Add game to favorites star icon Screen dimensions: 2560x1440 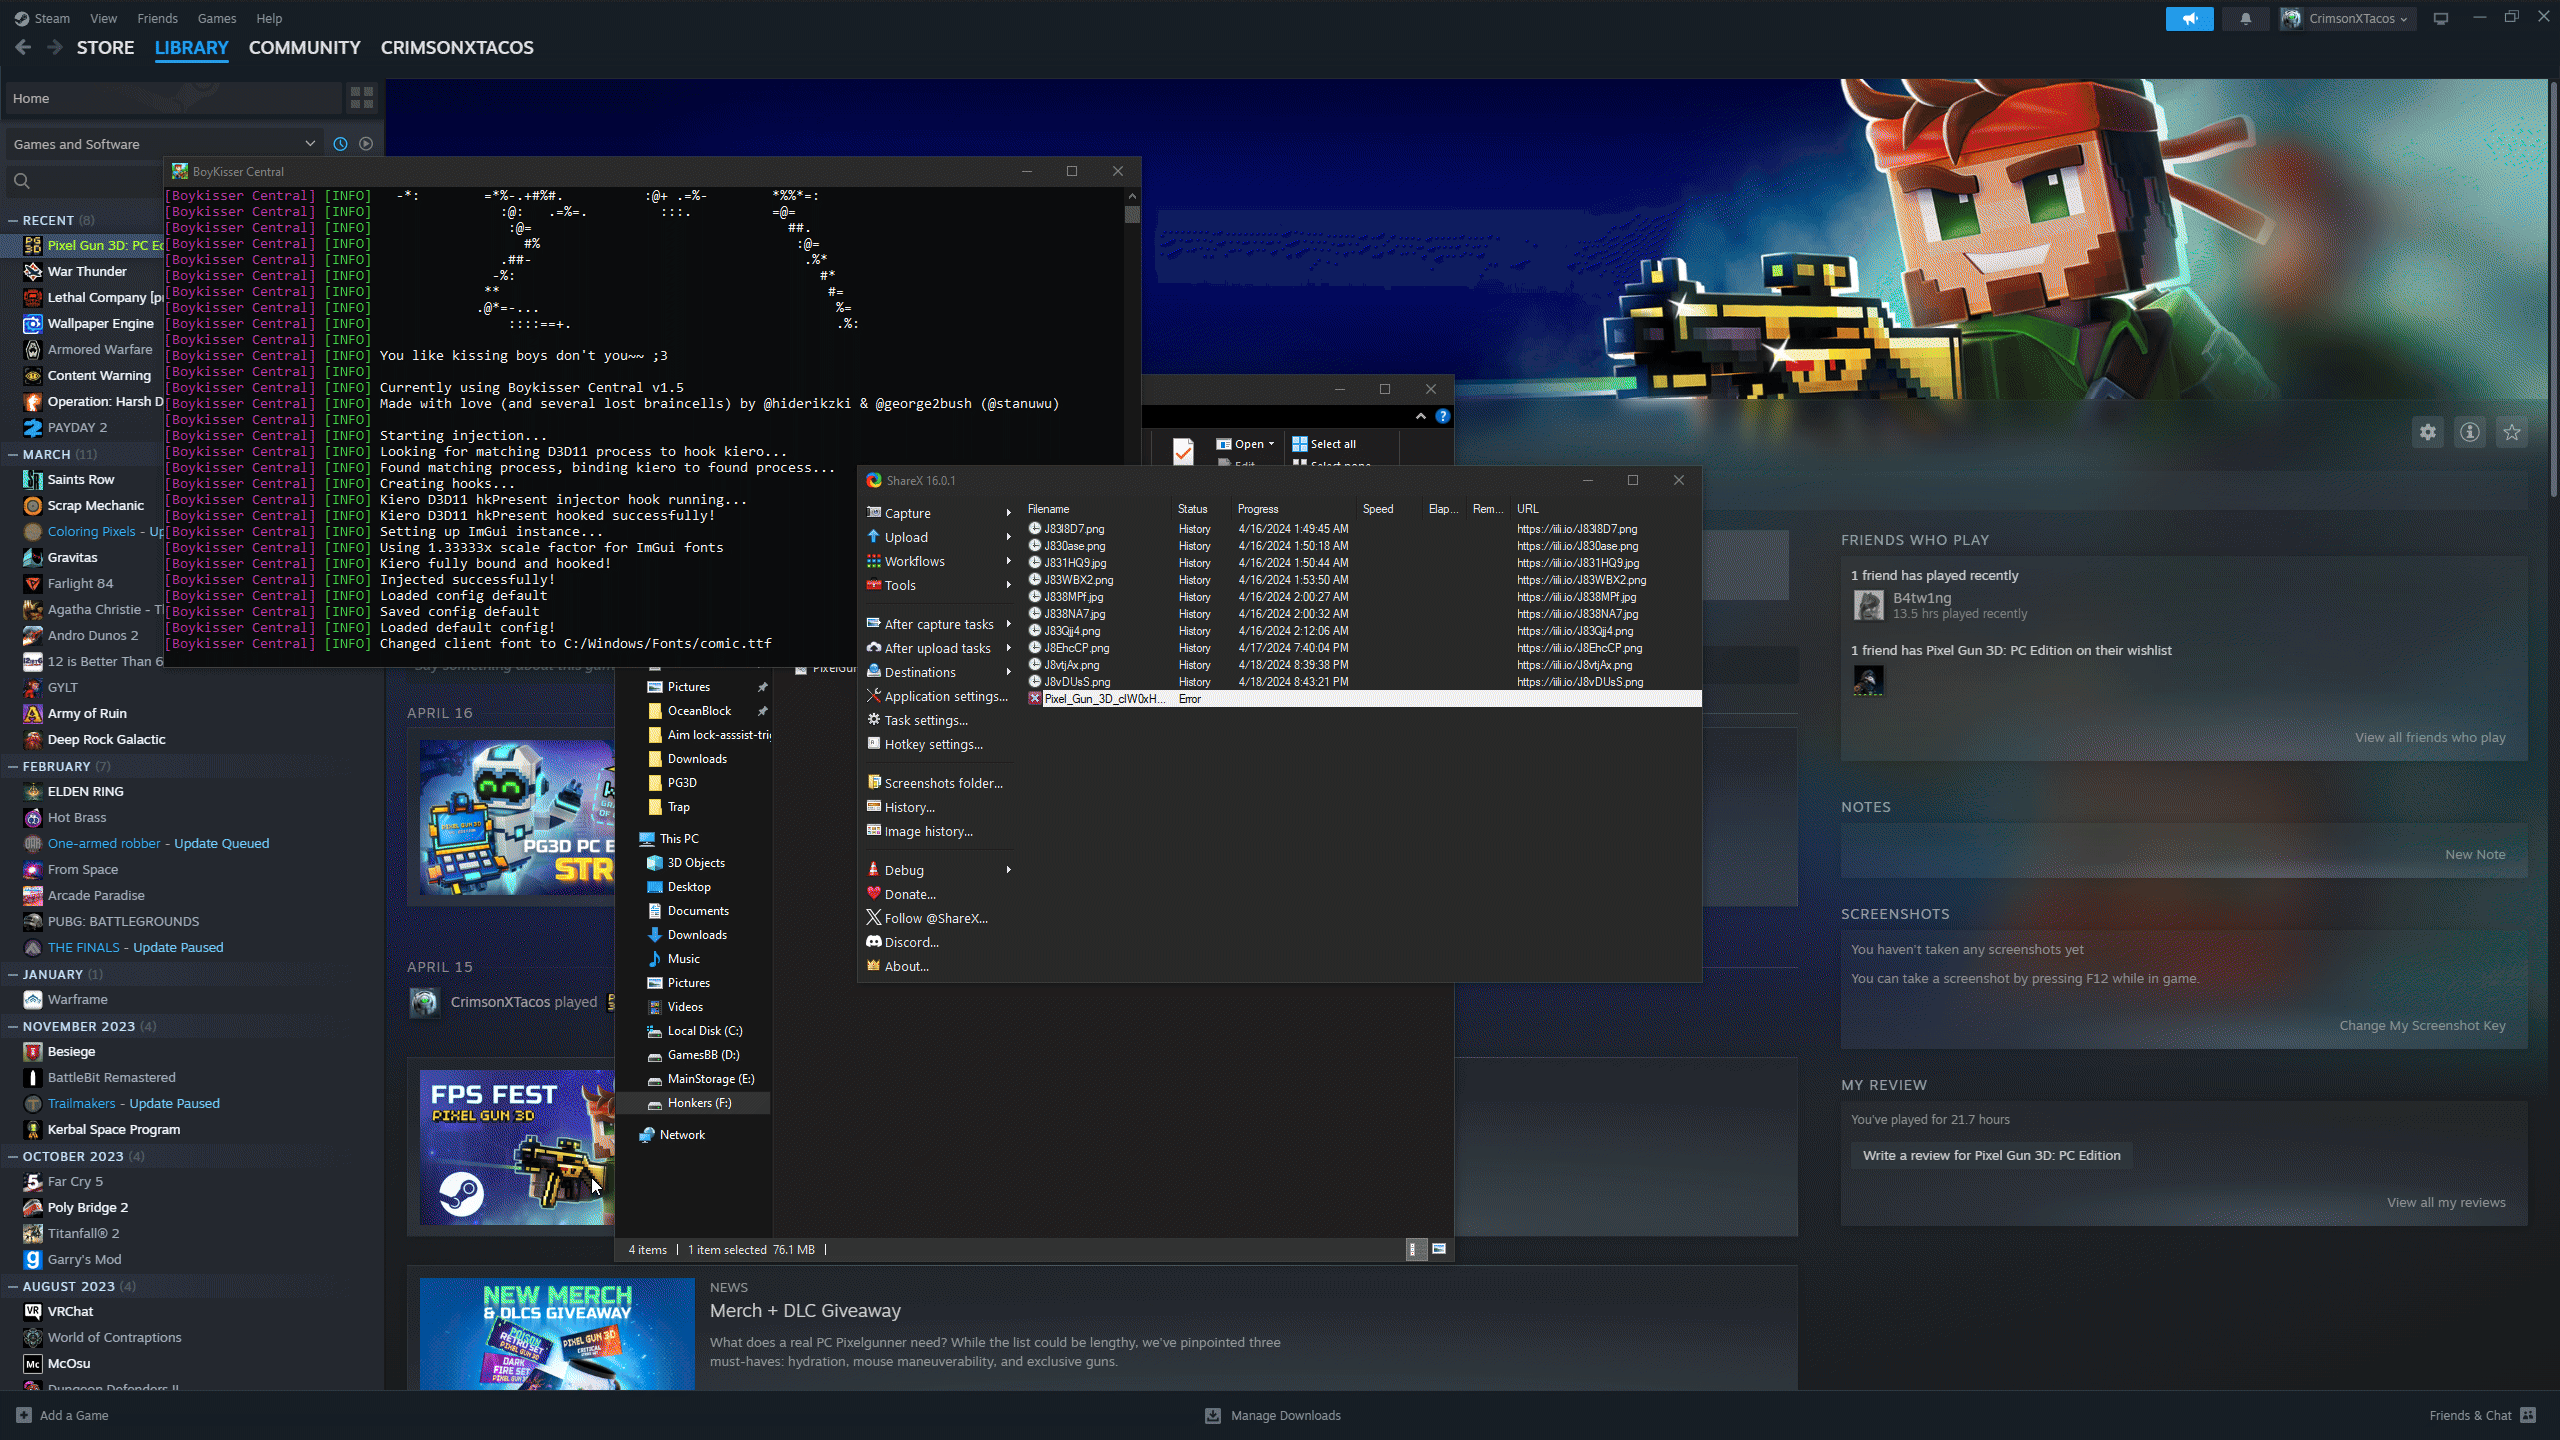click(x=2512, y=432)
